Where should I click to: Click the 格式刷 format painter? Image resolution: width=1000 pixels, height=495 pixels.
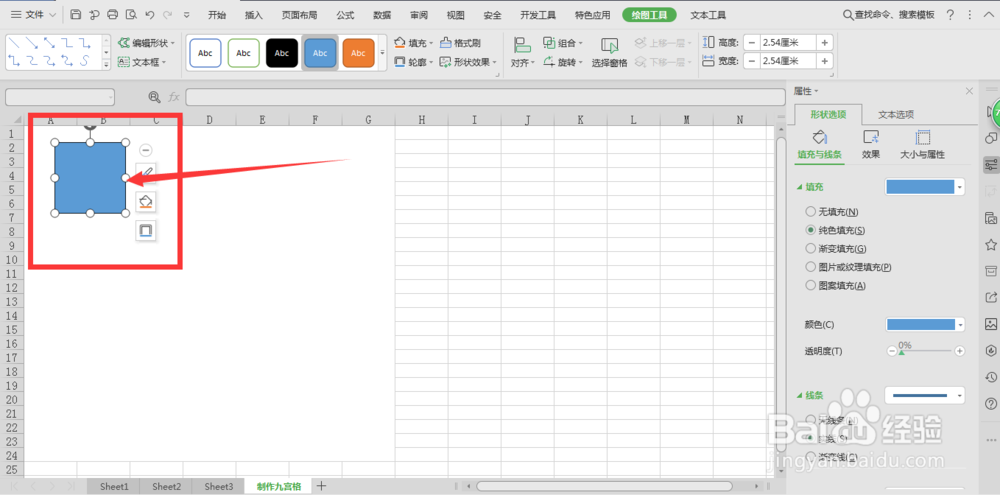click(x=460, y=43)
